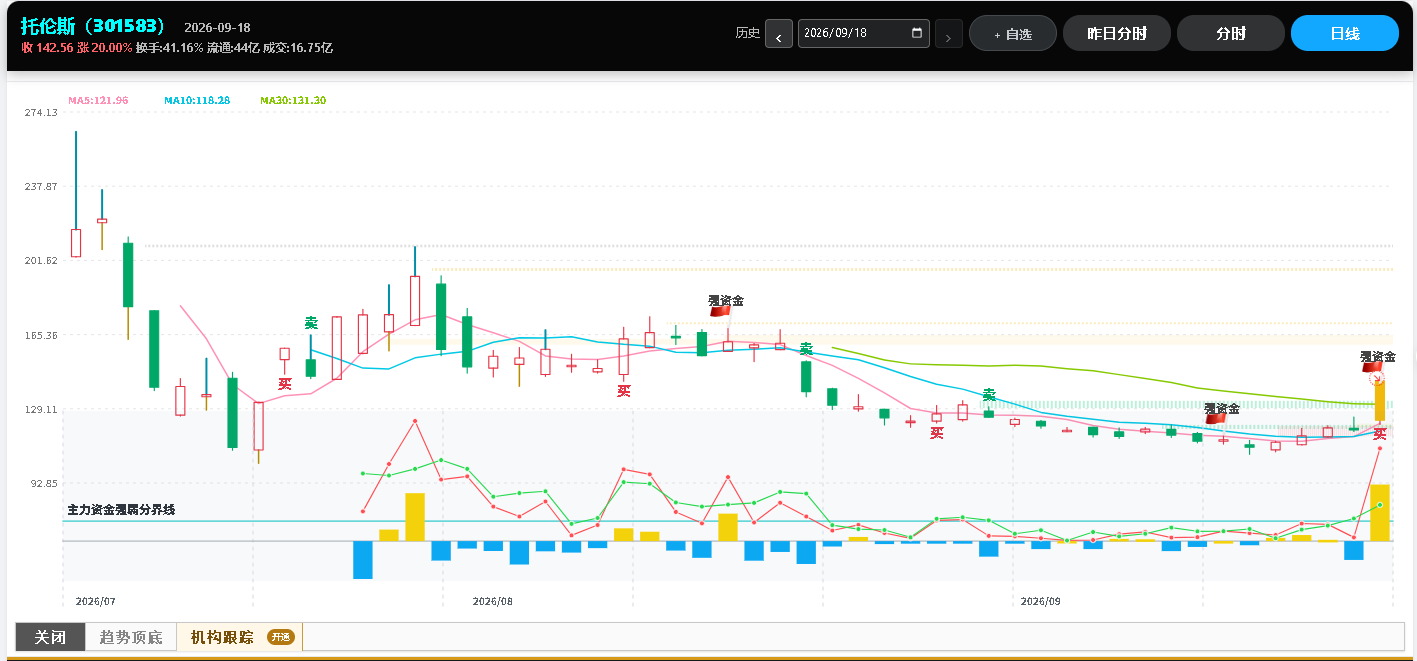Click the latest green 卖 signal marker
Viewport: 1417px width, 661px height.
989,395
